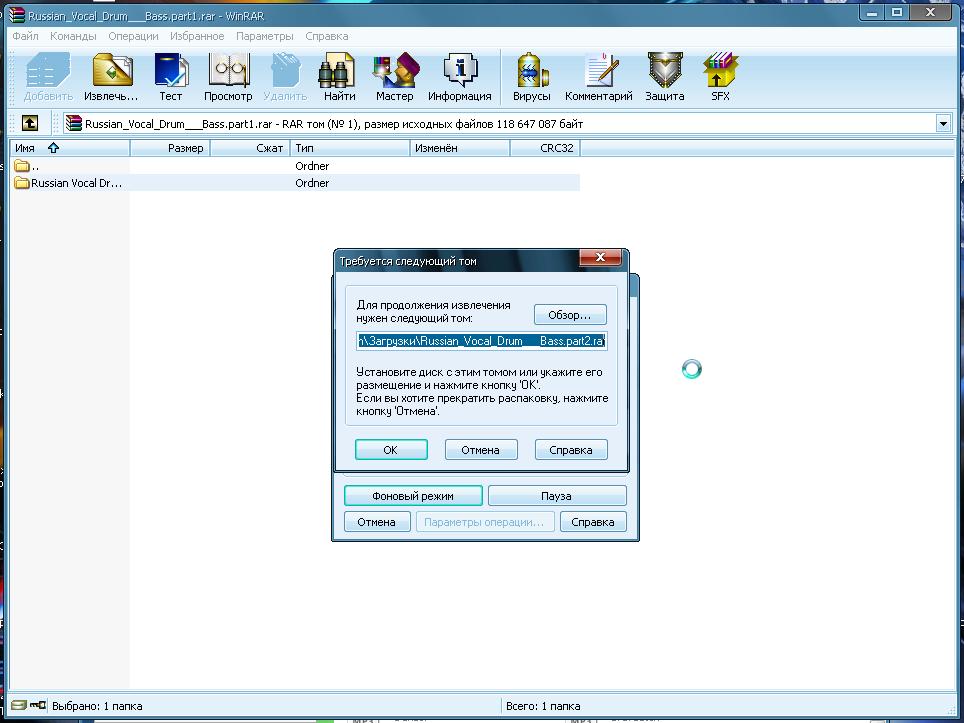Image resolution: width=964 pixels, height=723 pixels.
Task: Click the Find (Найти) binoculars icon
Action: pos(339,77)
